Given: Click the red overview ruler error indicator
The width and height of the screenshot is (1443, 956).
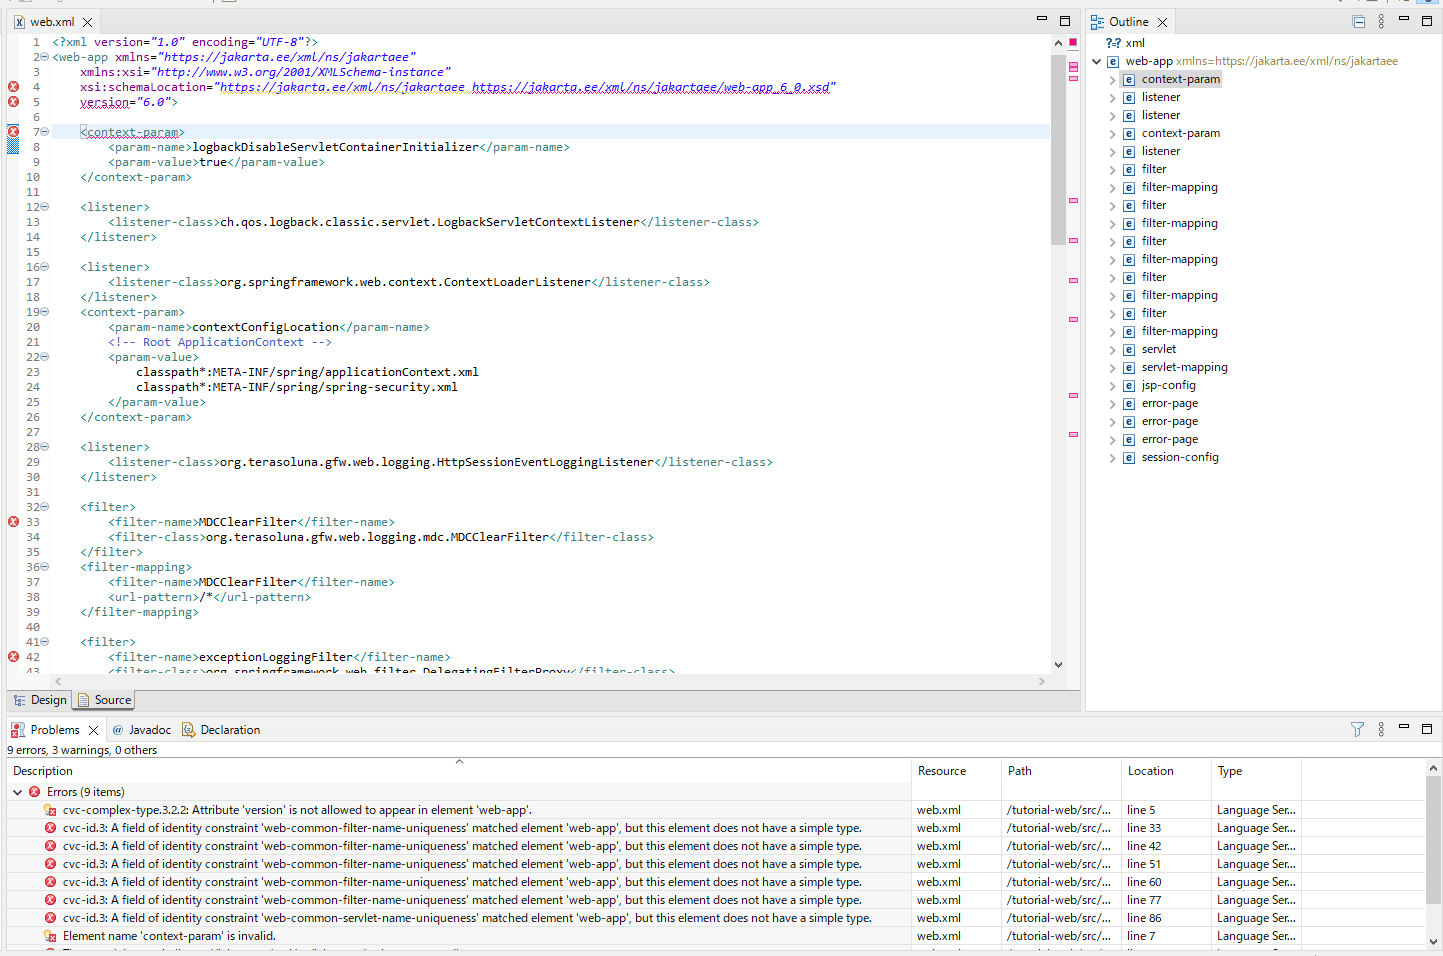Looking at the screenshot, I should (1073, 43).
